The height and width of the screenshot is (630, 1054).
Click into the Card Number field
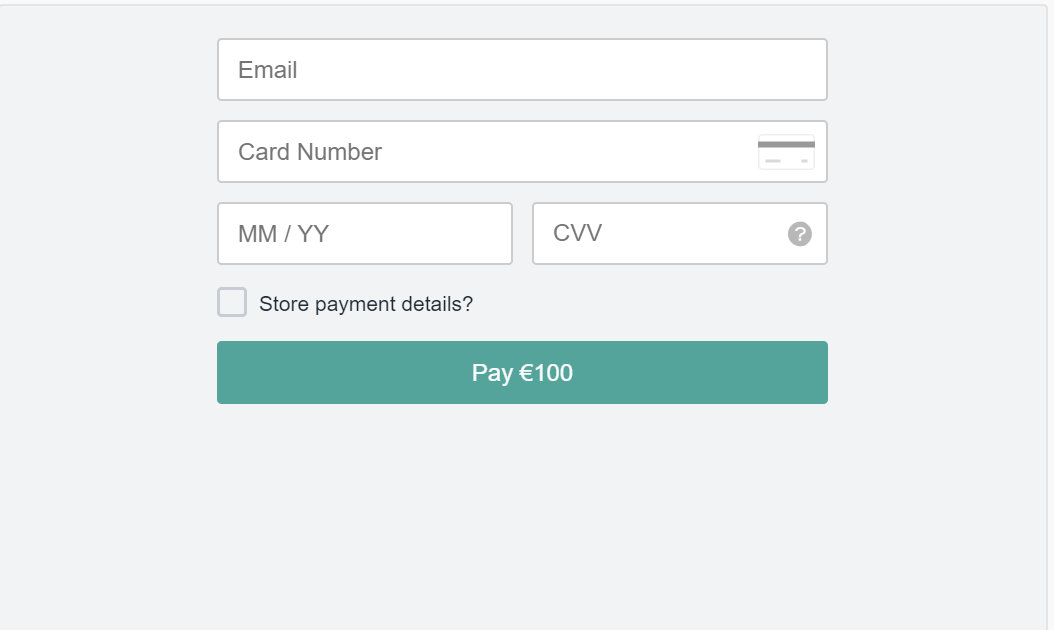480,152
